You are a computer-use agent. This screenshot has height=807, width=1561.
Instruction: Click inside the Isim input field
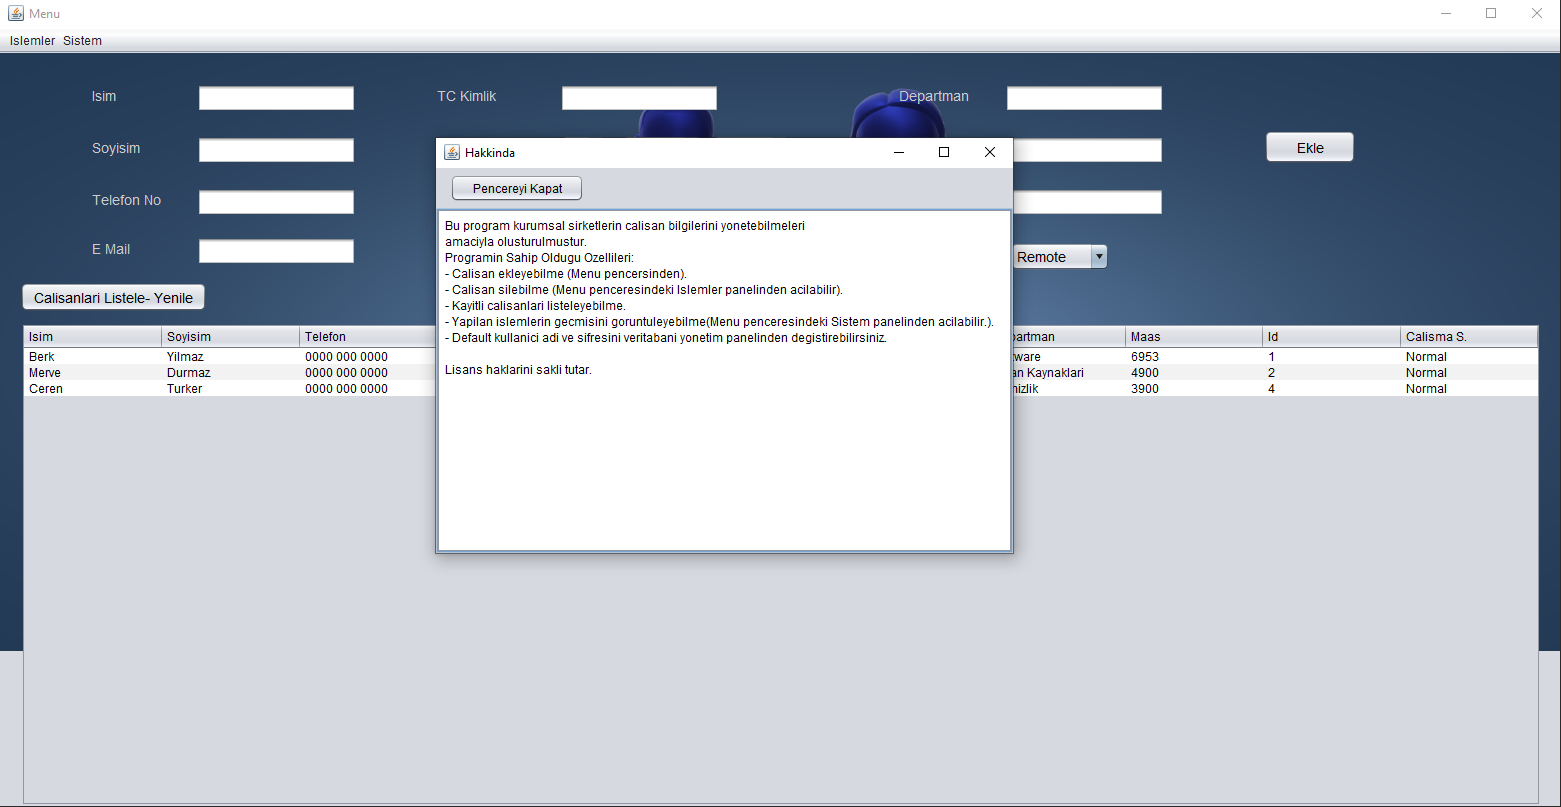pyautogui.click(x=276, y=97)
